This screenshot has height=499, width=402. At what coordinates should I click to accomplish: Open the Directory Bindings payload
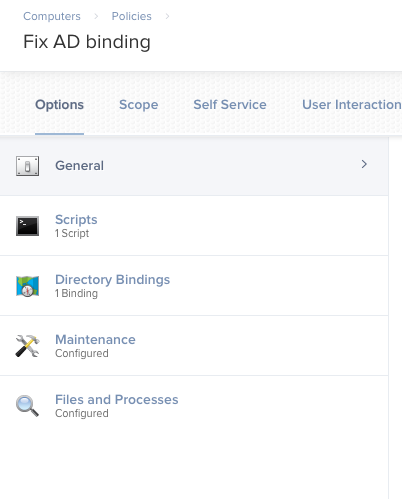(x=194, y=286)
